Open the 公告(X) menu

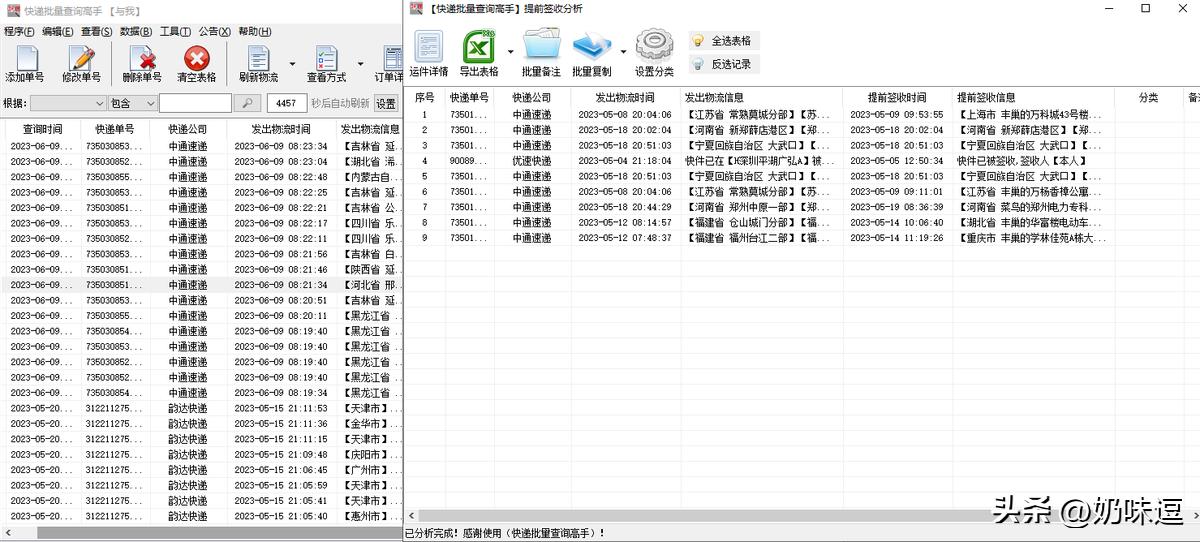pos(215,32)
